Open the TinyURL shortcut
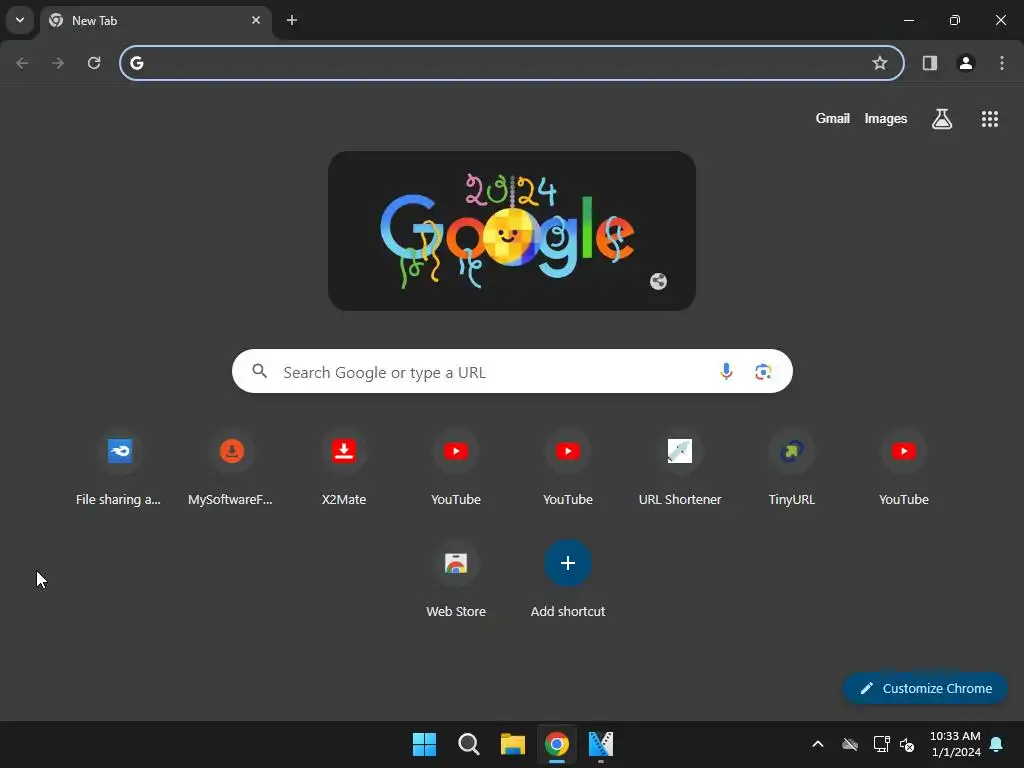Screen dimensions: 1024x768 [x=792, y=469]
